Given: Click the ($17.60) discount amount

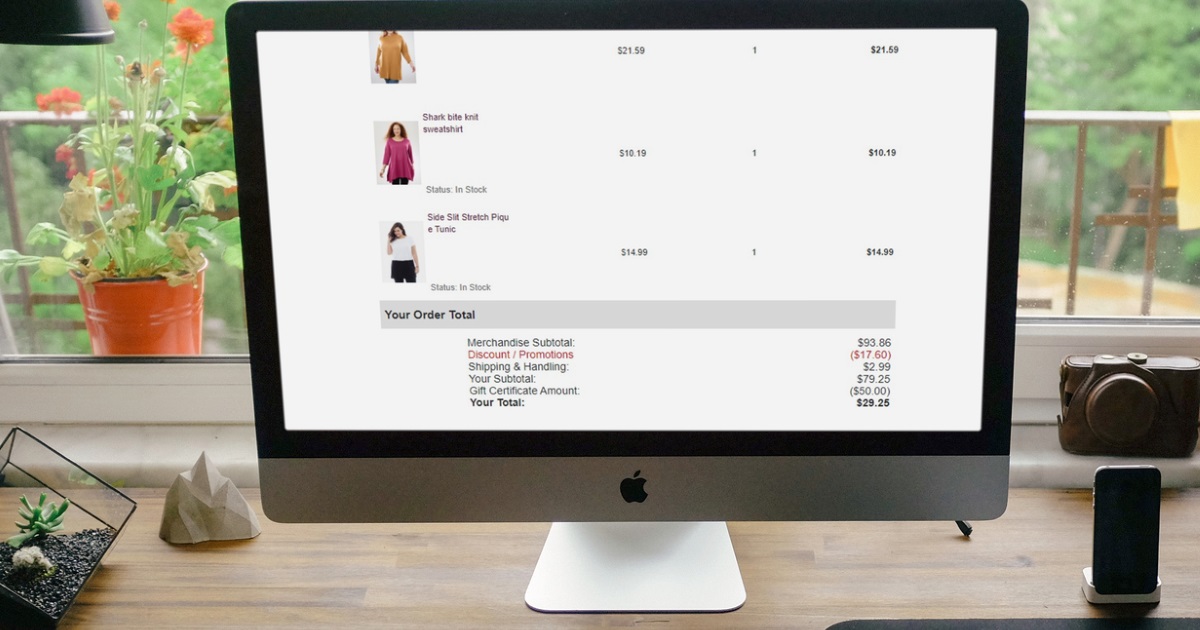Looking at the screenshot, I should 870,355.
